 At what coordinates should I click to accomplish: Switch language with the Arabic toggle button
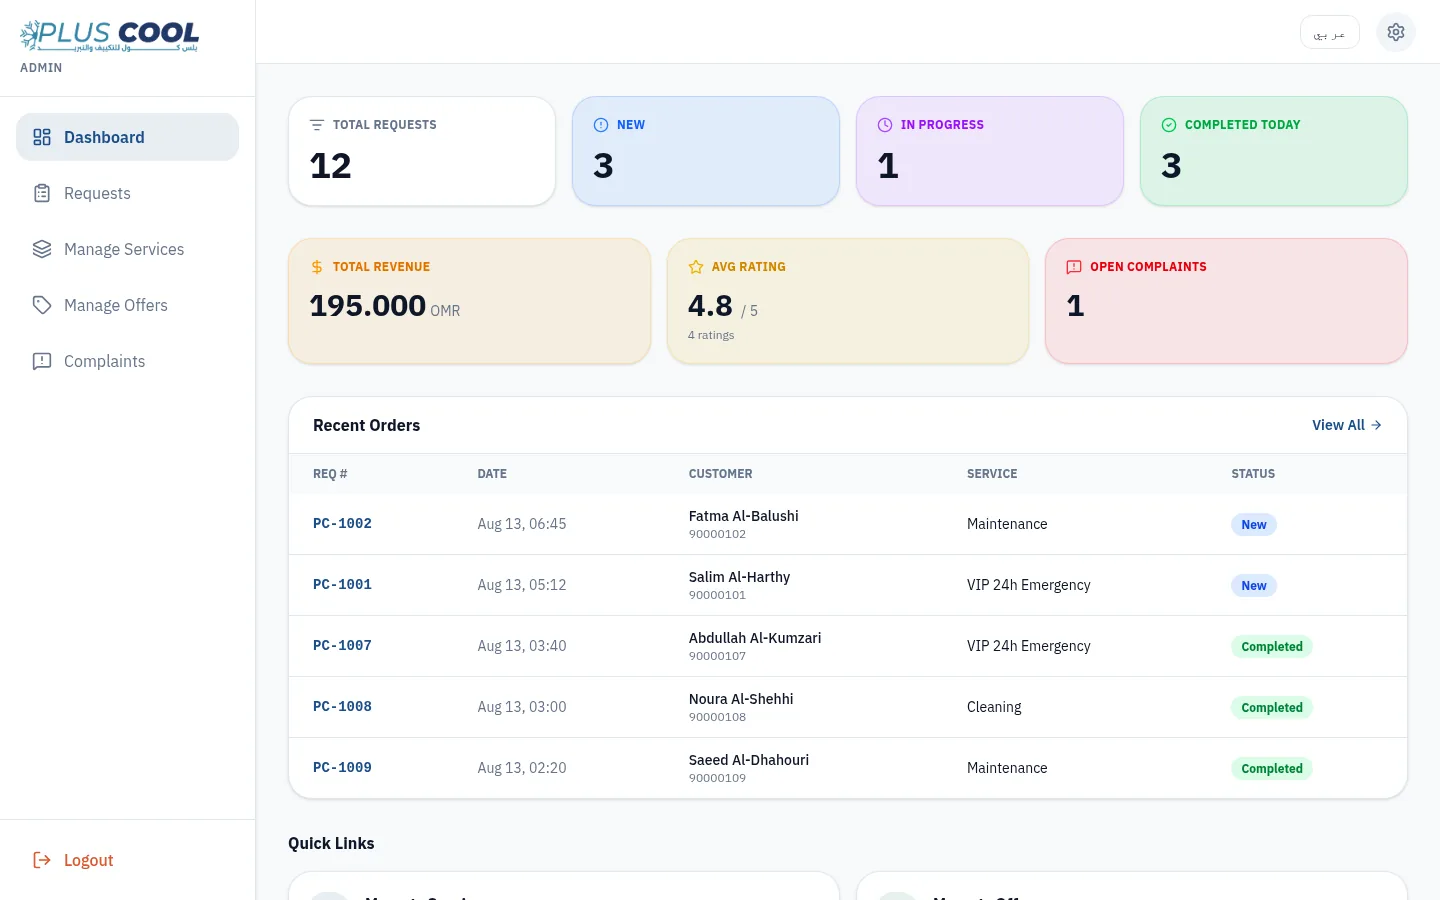point(1329,32)
